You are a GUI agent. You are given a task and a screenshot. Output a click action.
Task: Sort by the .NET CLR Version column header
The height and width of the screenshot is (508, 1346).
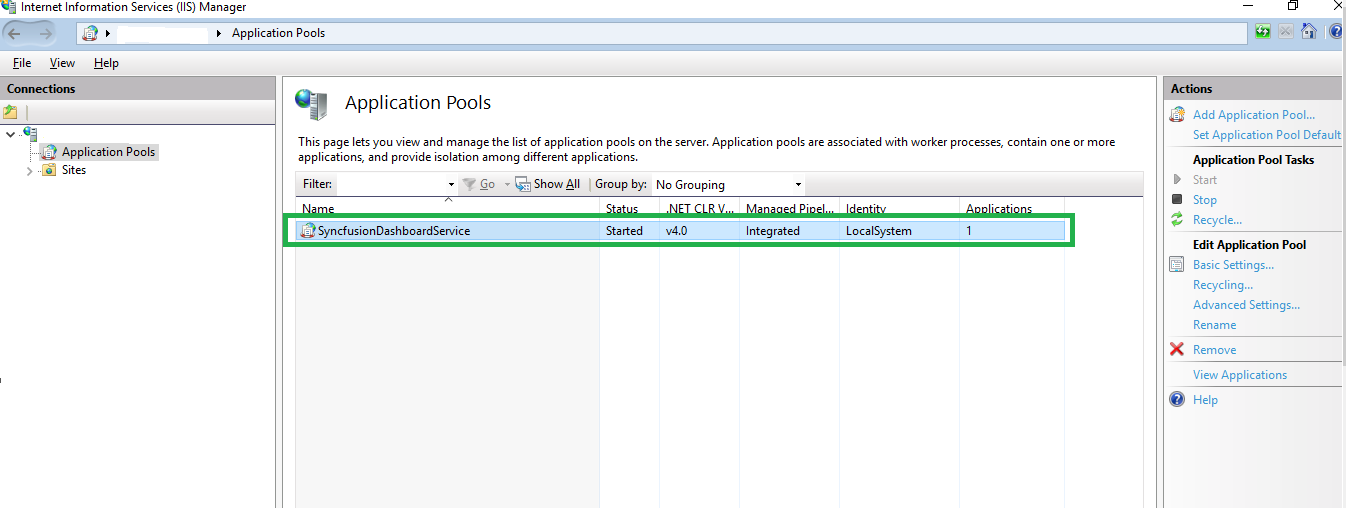coord(700,209)
